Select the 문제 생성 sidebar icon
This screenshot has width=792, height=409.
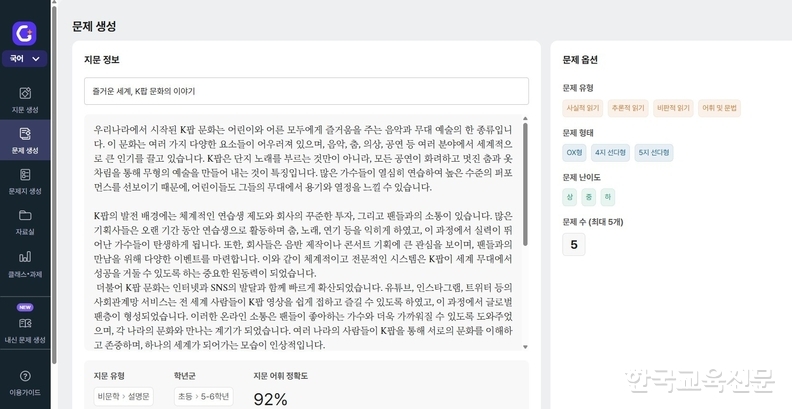pos(24,139)
